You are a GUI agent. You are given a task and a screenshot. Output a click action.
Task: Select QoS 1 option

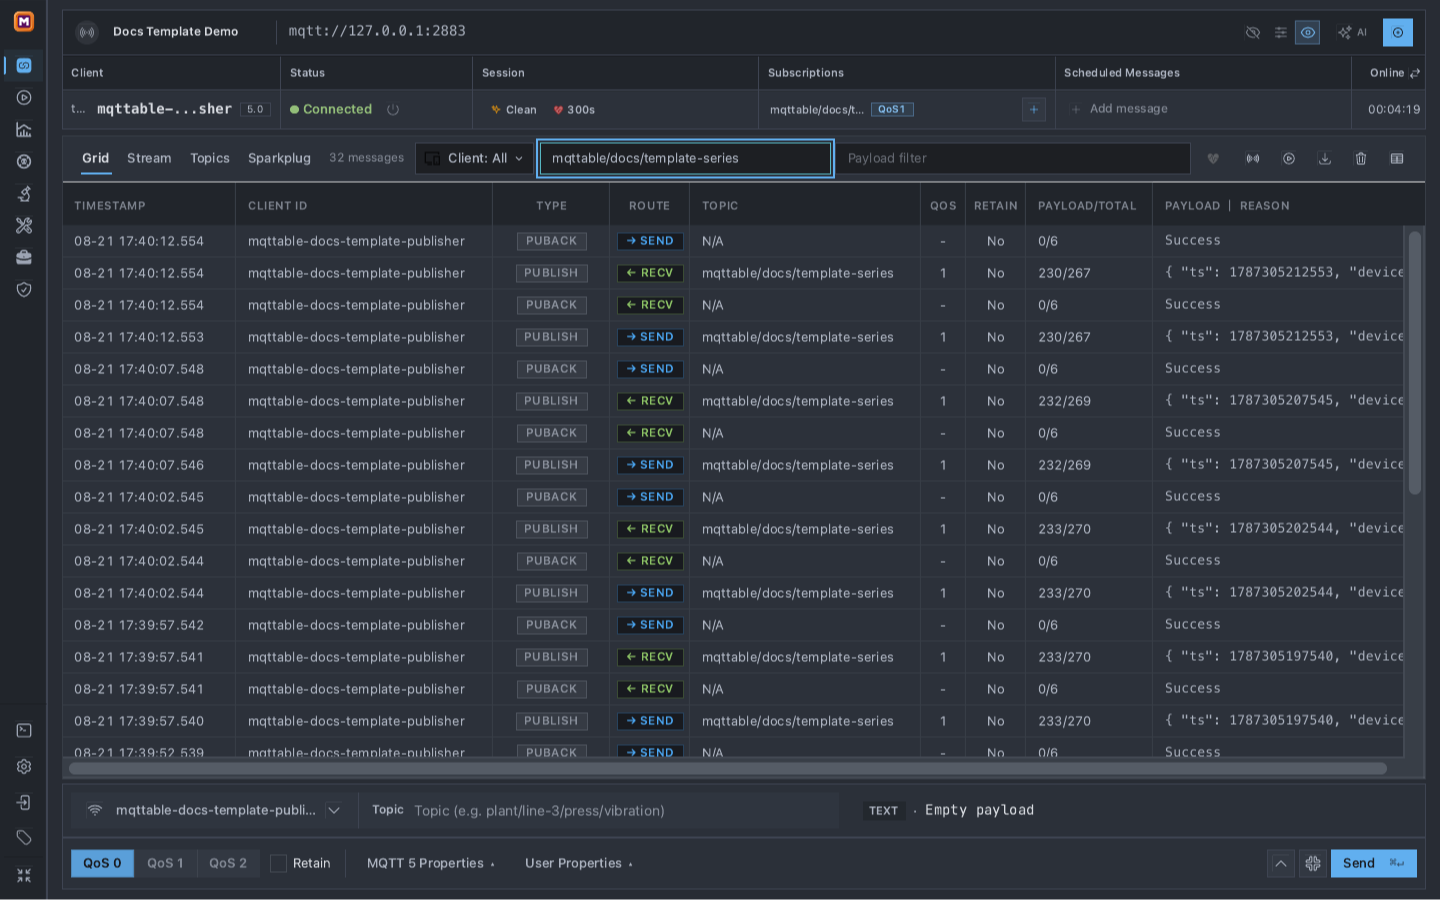click(165, 863)
